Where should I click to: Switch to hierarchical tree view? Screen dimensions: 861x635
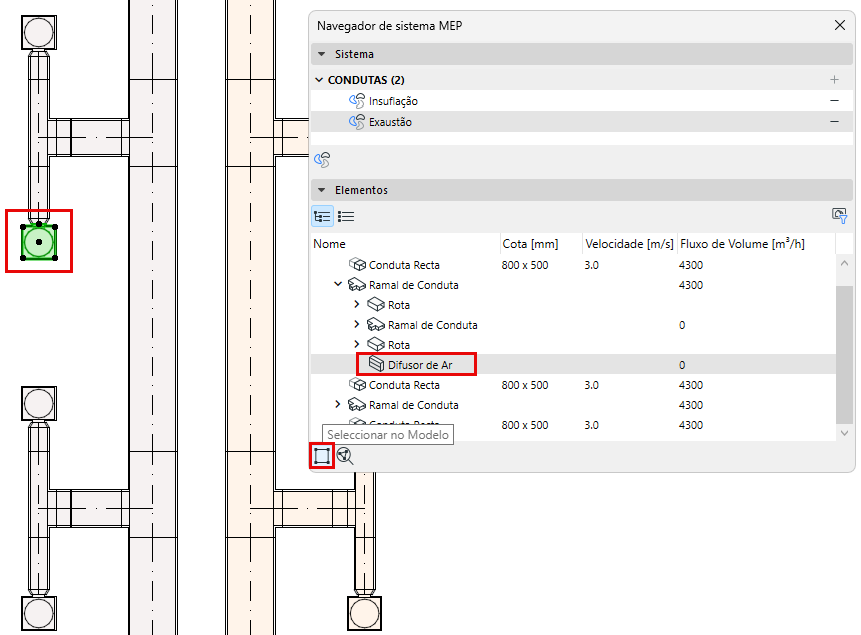(322, 215)
